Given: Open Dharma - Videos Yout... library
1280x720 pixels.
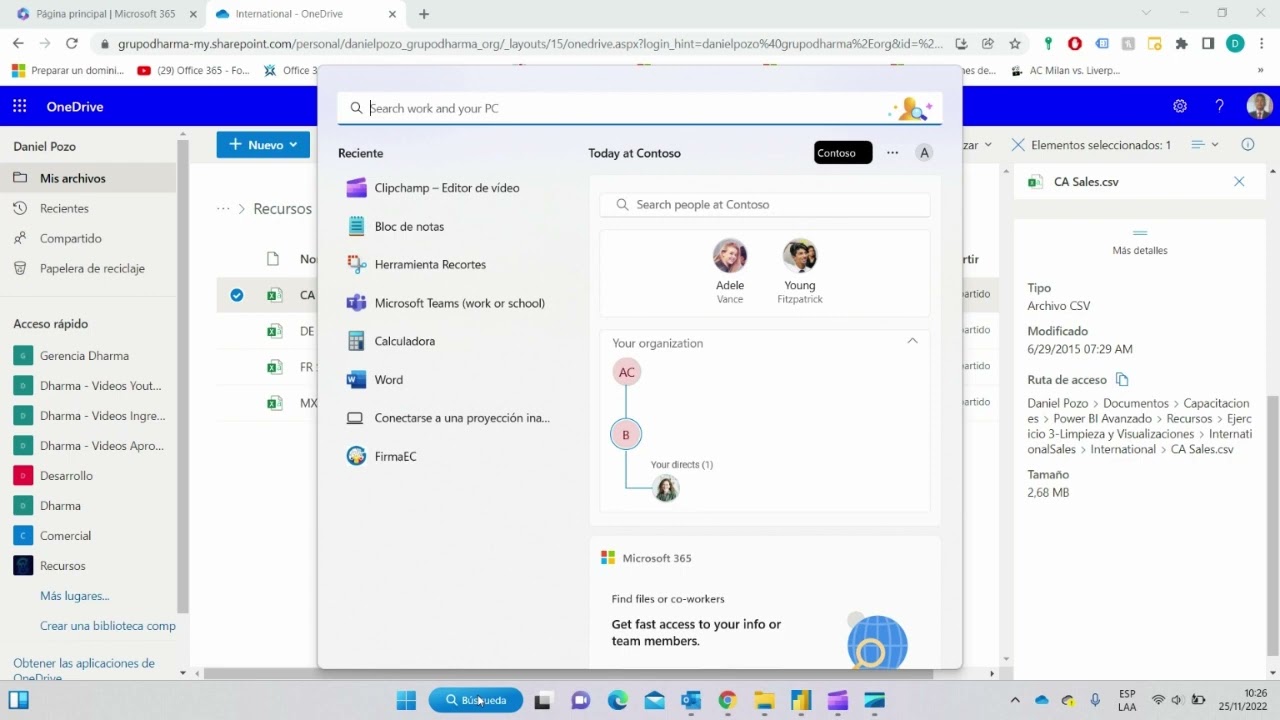Looking at the screenshot, I should click(x=88, y=386).
